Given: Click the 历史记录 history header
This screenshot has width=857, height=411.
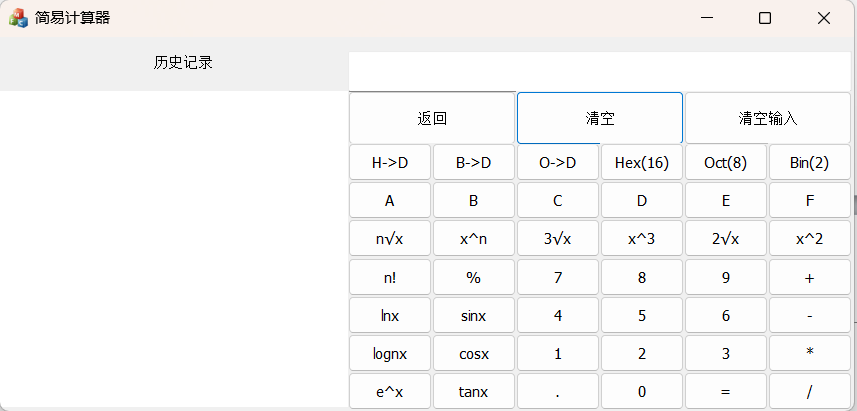Looking at the screenshot, I should pos(183,63).
